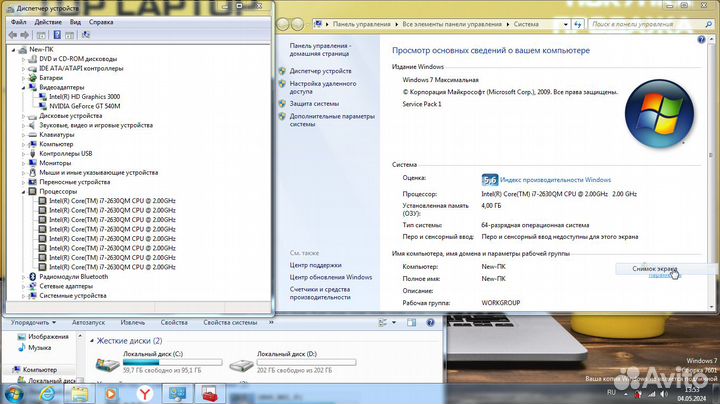Select Переносные устройства tree item
This screenshot has height=404, width=720.
point(74,182)
